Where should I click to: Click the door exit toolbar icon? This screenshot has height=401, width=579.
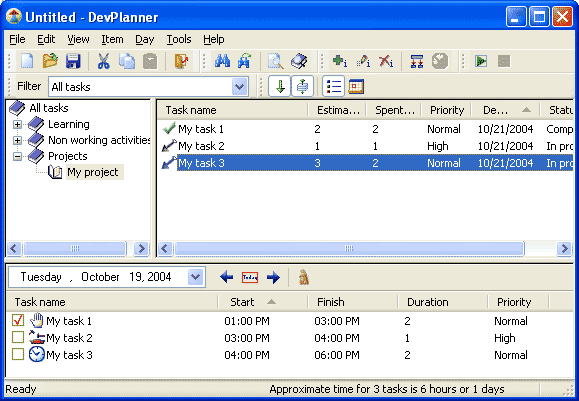[181, 61]
